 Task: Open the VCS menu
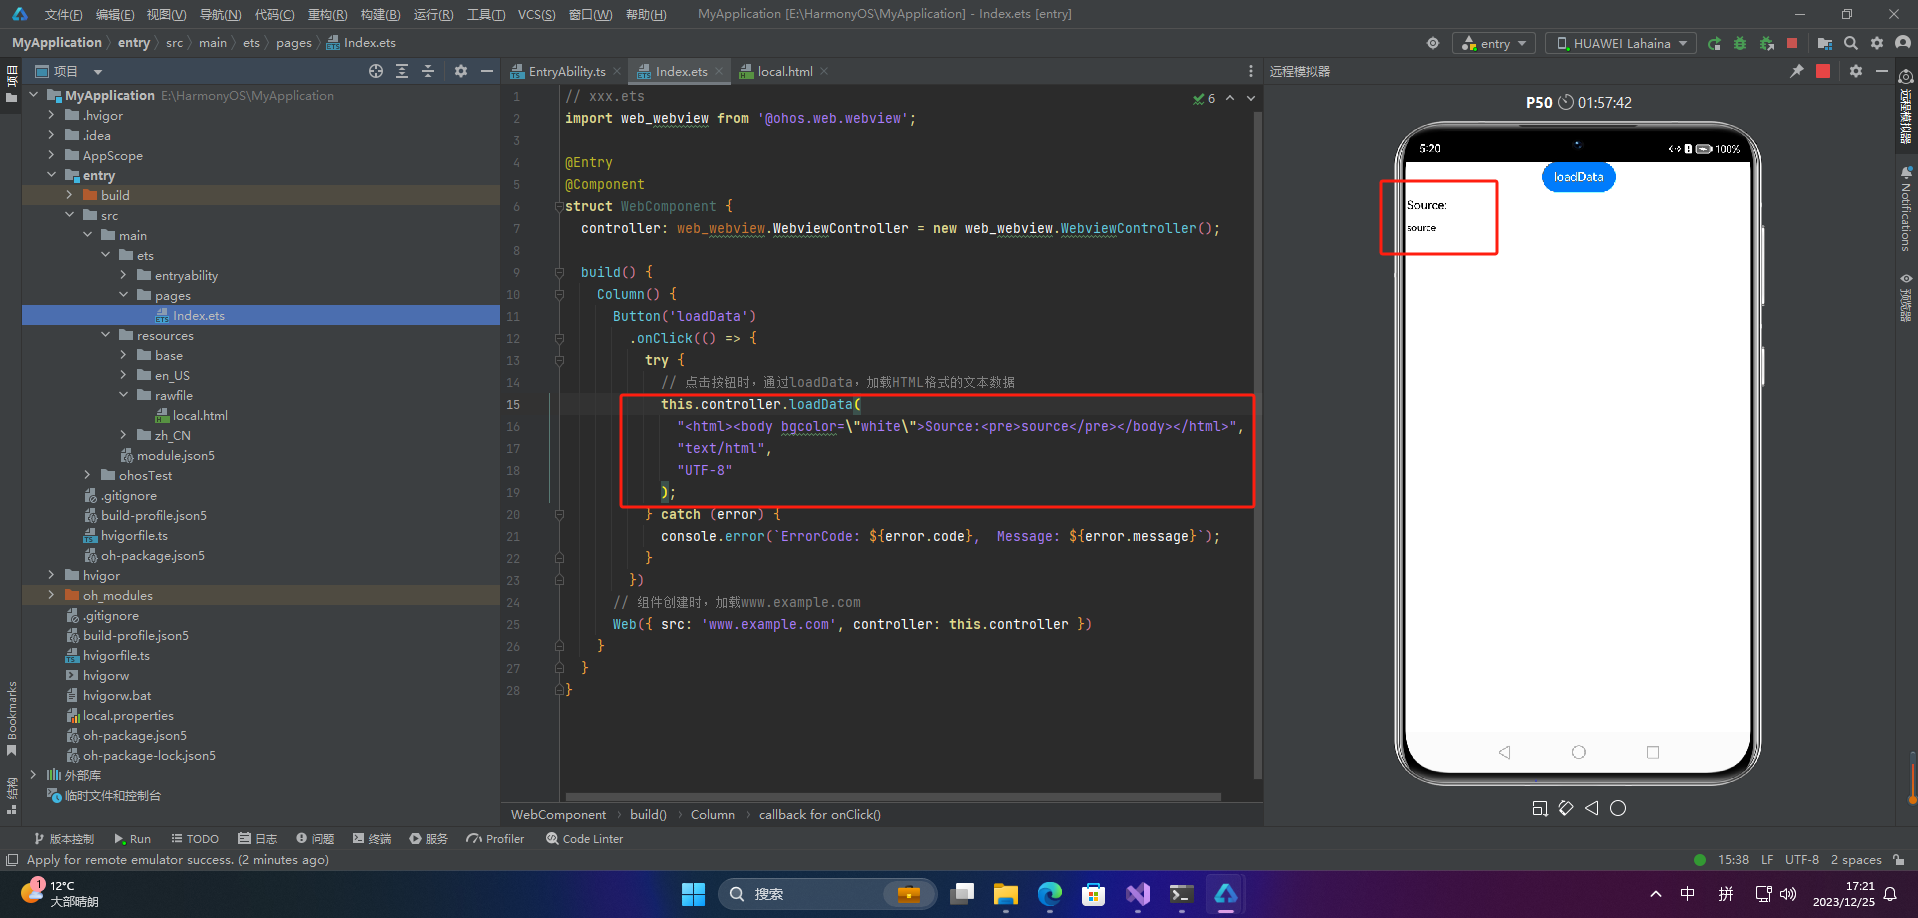[536, 14]
